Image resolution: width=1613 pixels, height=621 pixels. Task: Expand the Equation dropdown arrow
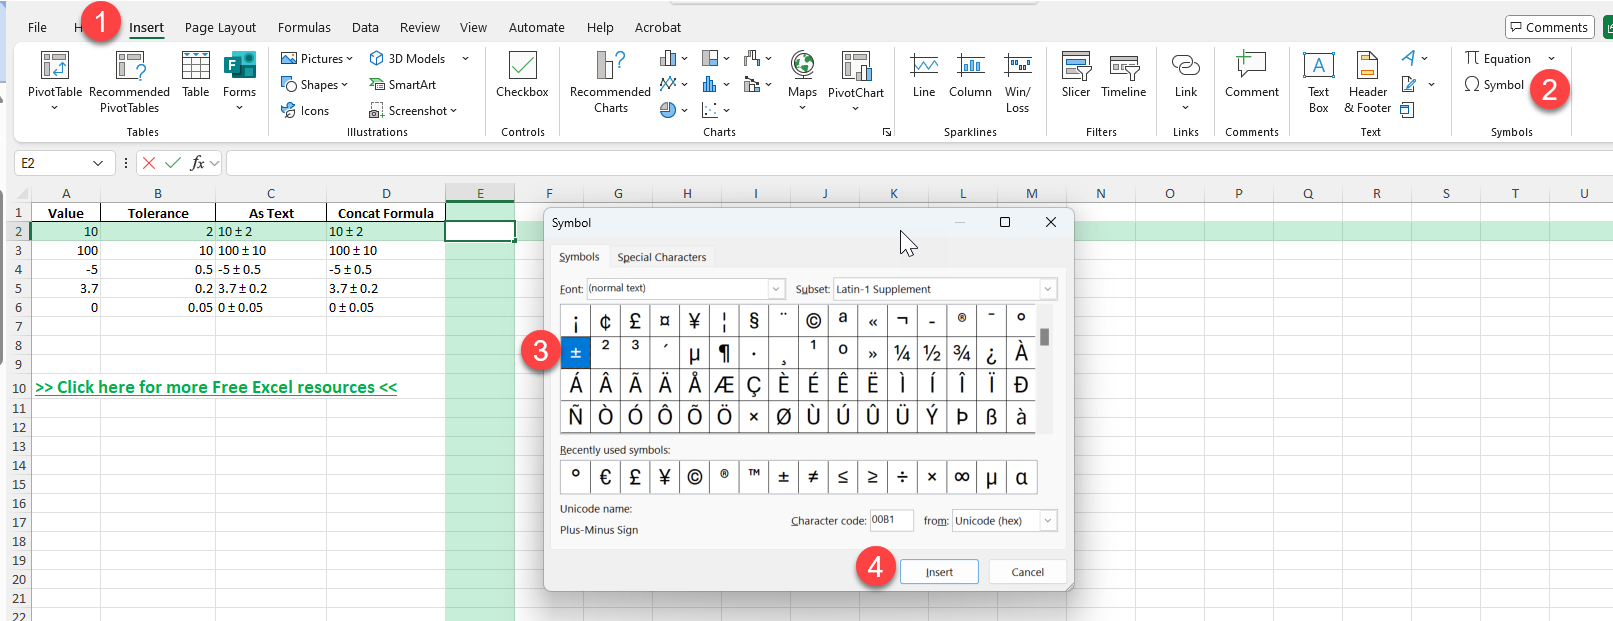point(1552,59)
